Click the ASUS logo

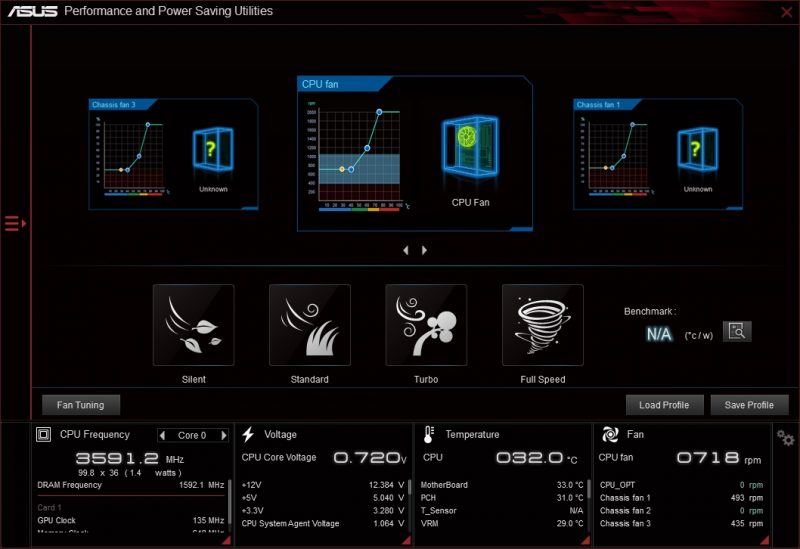33,11
